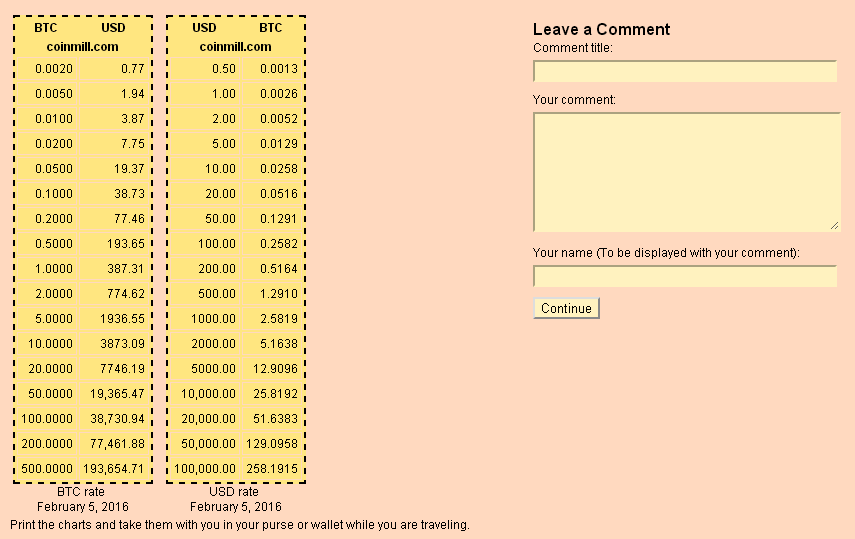The image size is (855, 539).
Task: Click the USD rate caption
Action: (233, 492)
